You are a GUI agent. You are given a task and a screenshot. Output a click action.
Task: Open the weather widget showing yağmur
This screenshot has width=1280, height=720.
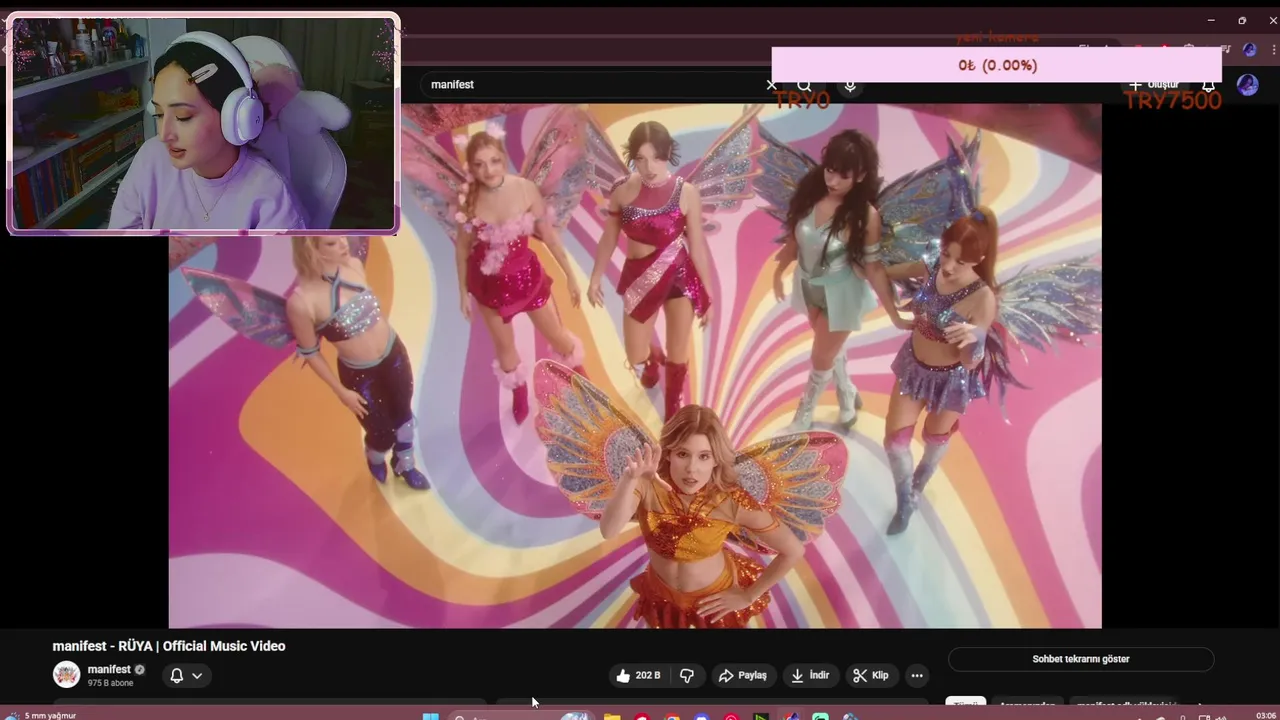[x=42, y=716]
